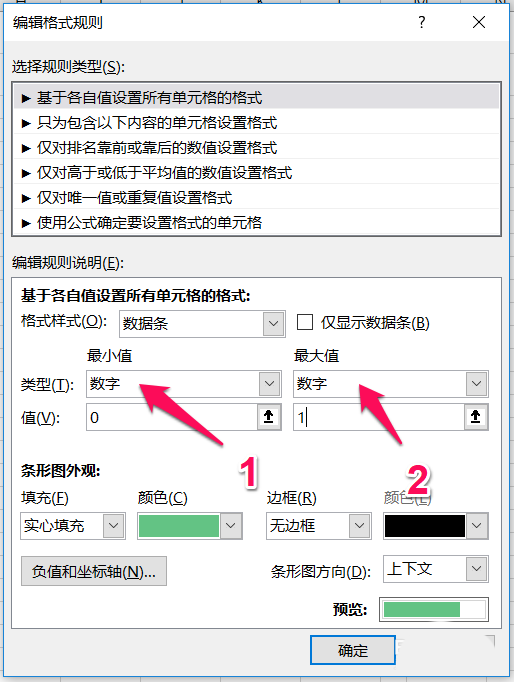Click the help question mark icon
Screen dimensions: 514x682
(x=421, y=22)
